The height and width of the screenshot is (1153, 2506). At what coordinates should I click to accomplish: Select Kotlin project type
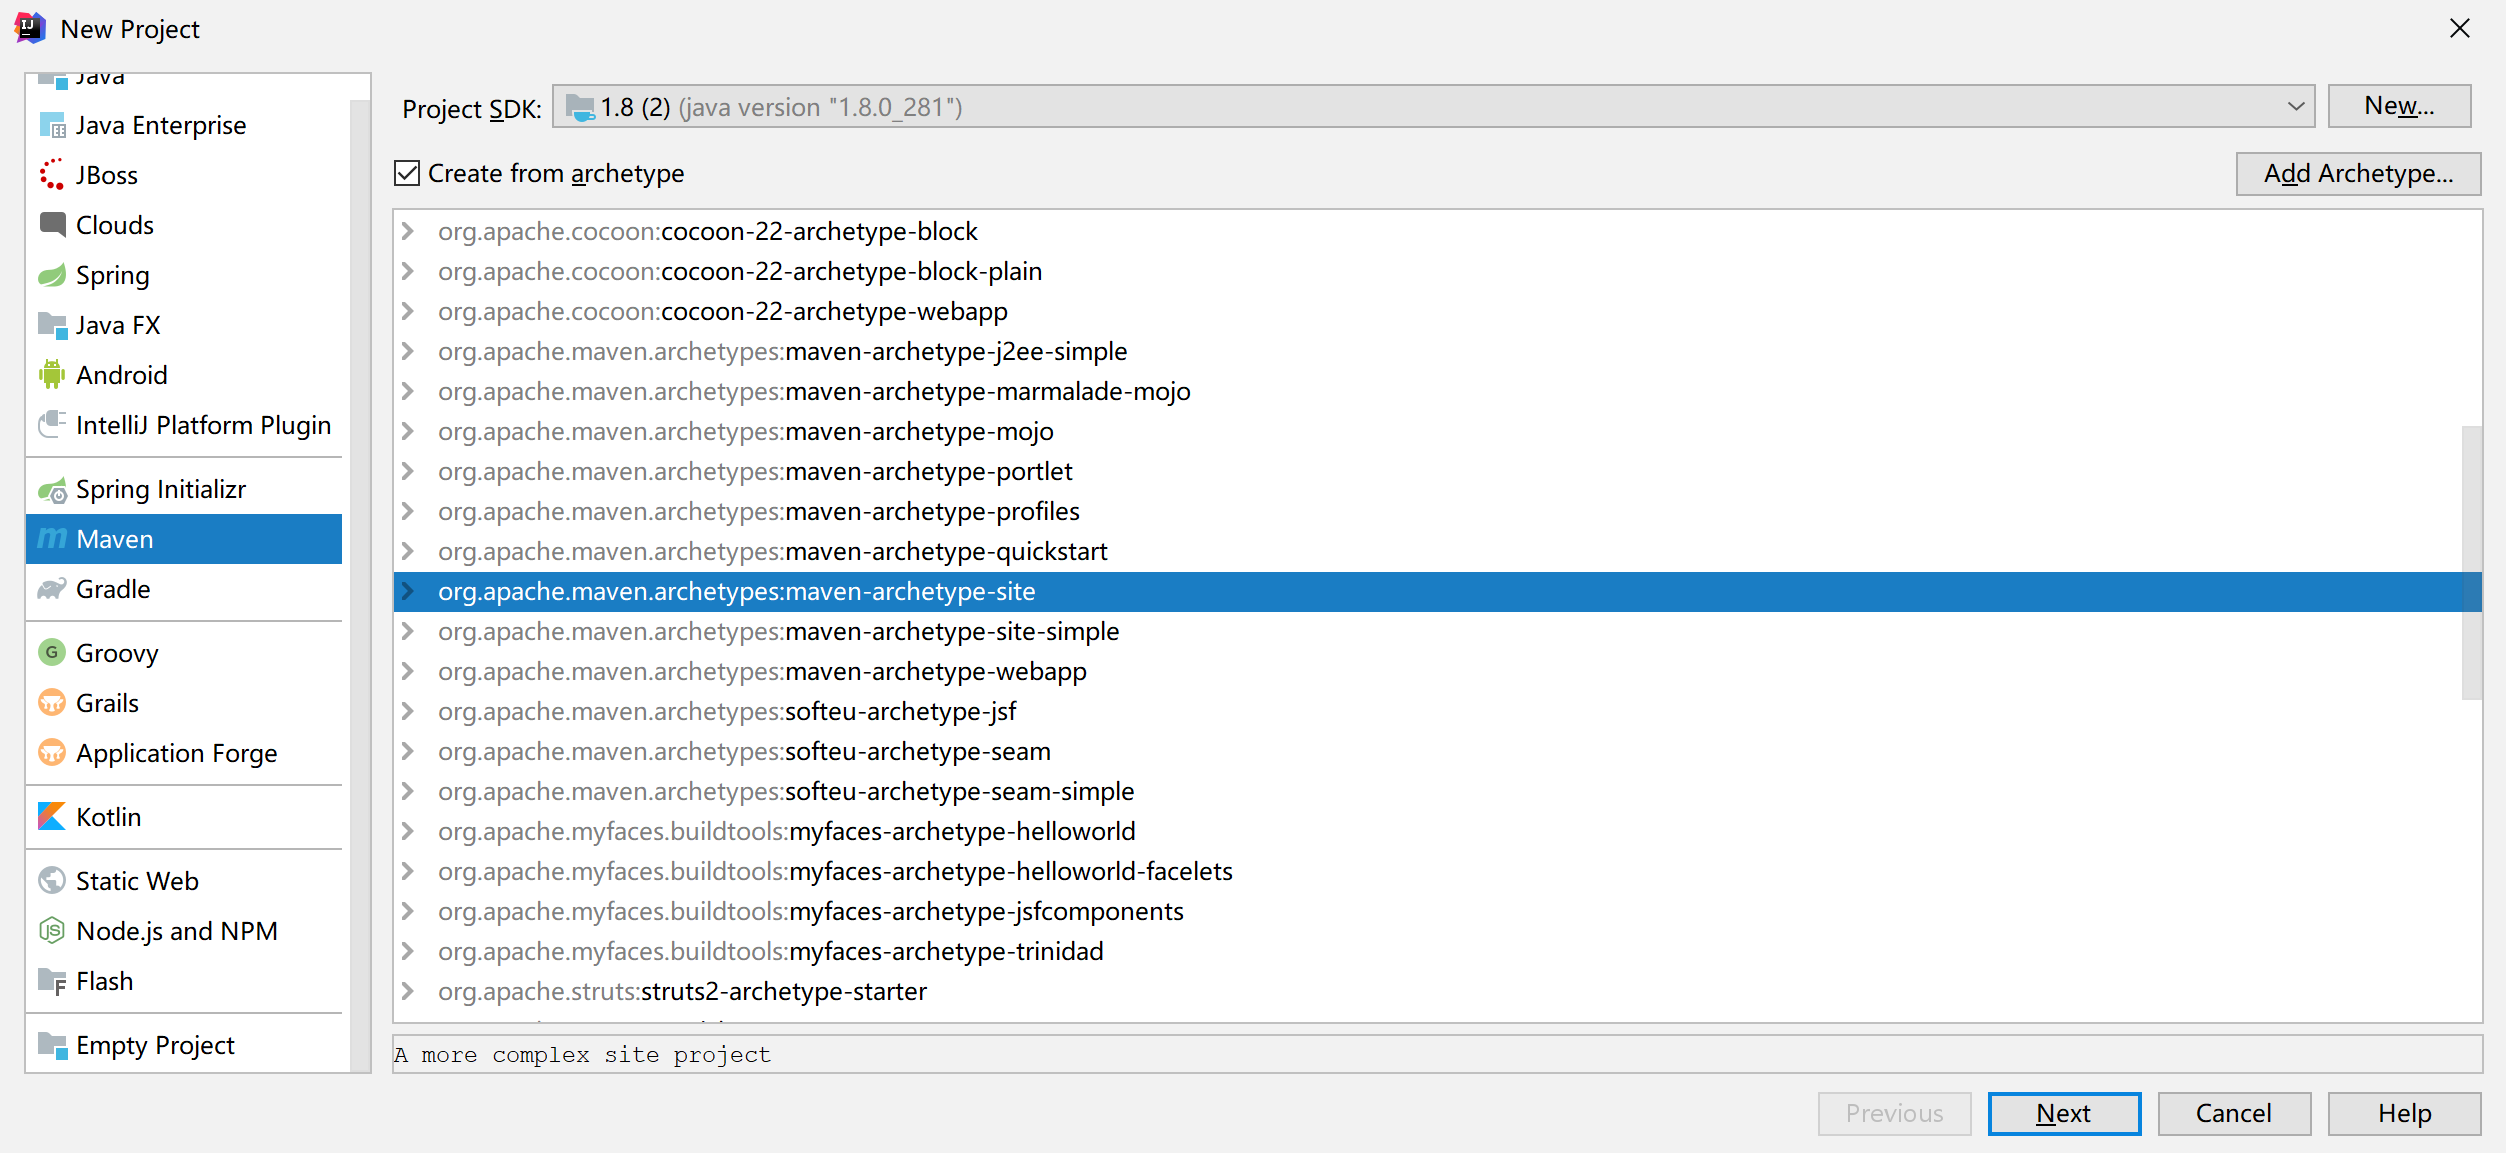(x=184, y=817)
